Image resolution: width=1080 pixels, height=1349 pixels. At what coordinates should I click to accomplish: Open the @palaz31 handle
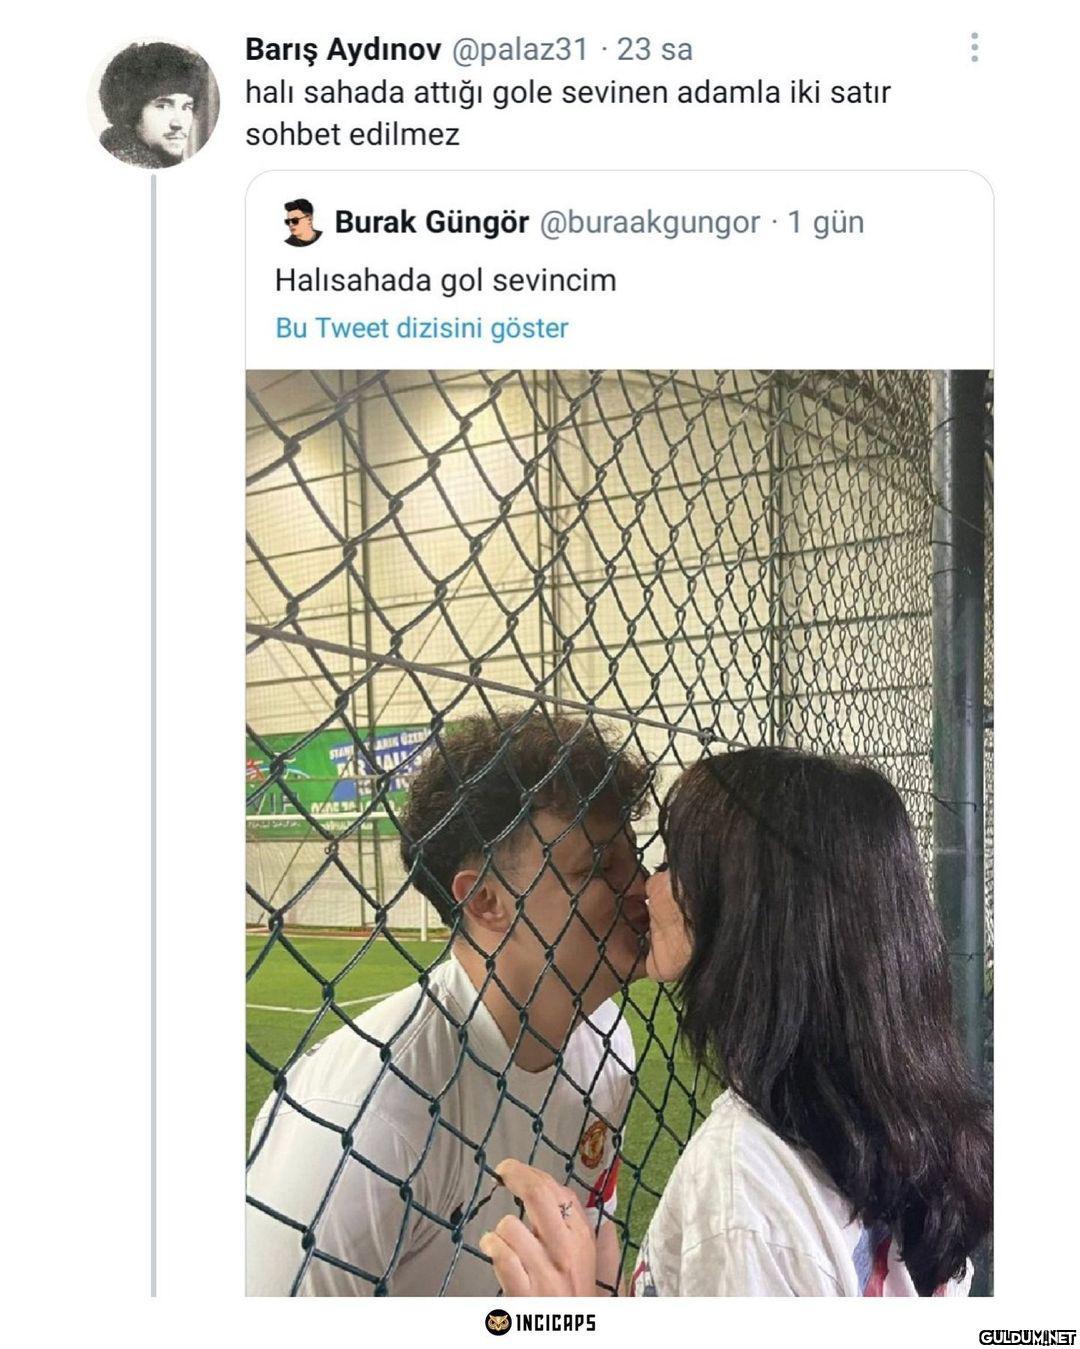tap(520, 49)
